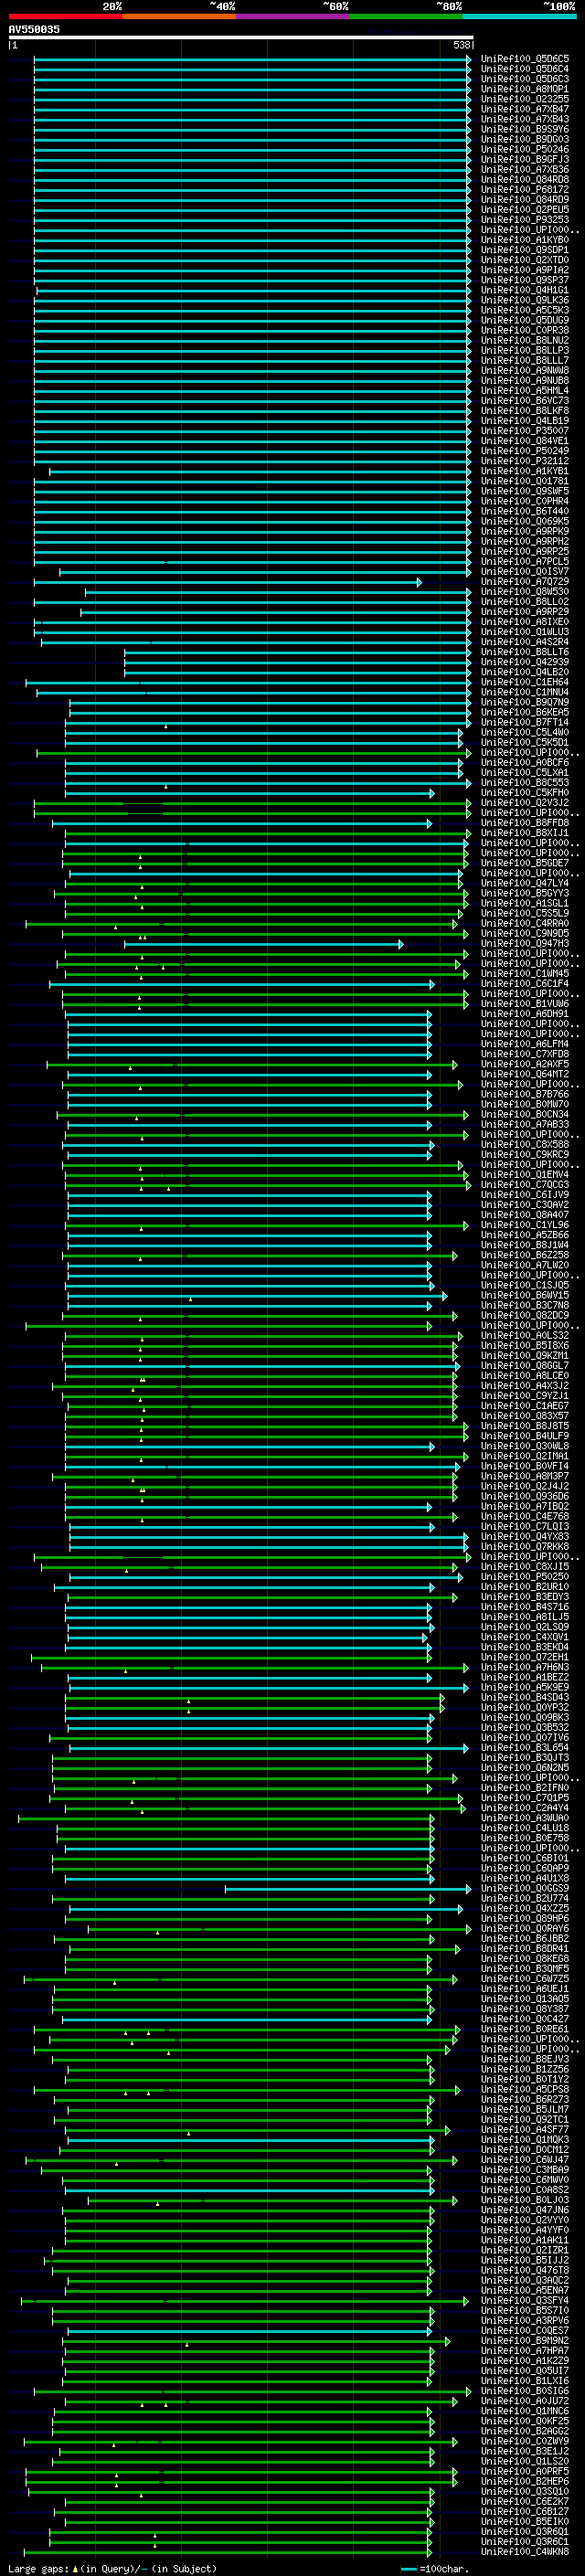This screenshot has width=585, height=2576.
Task: Select the AV550035 query label
Action: pos(34,29)
